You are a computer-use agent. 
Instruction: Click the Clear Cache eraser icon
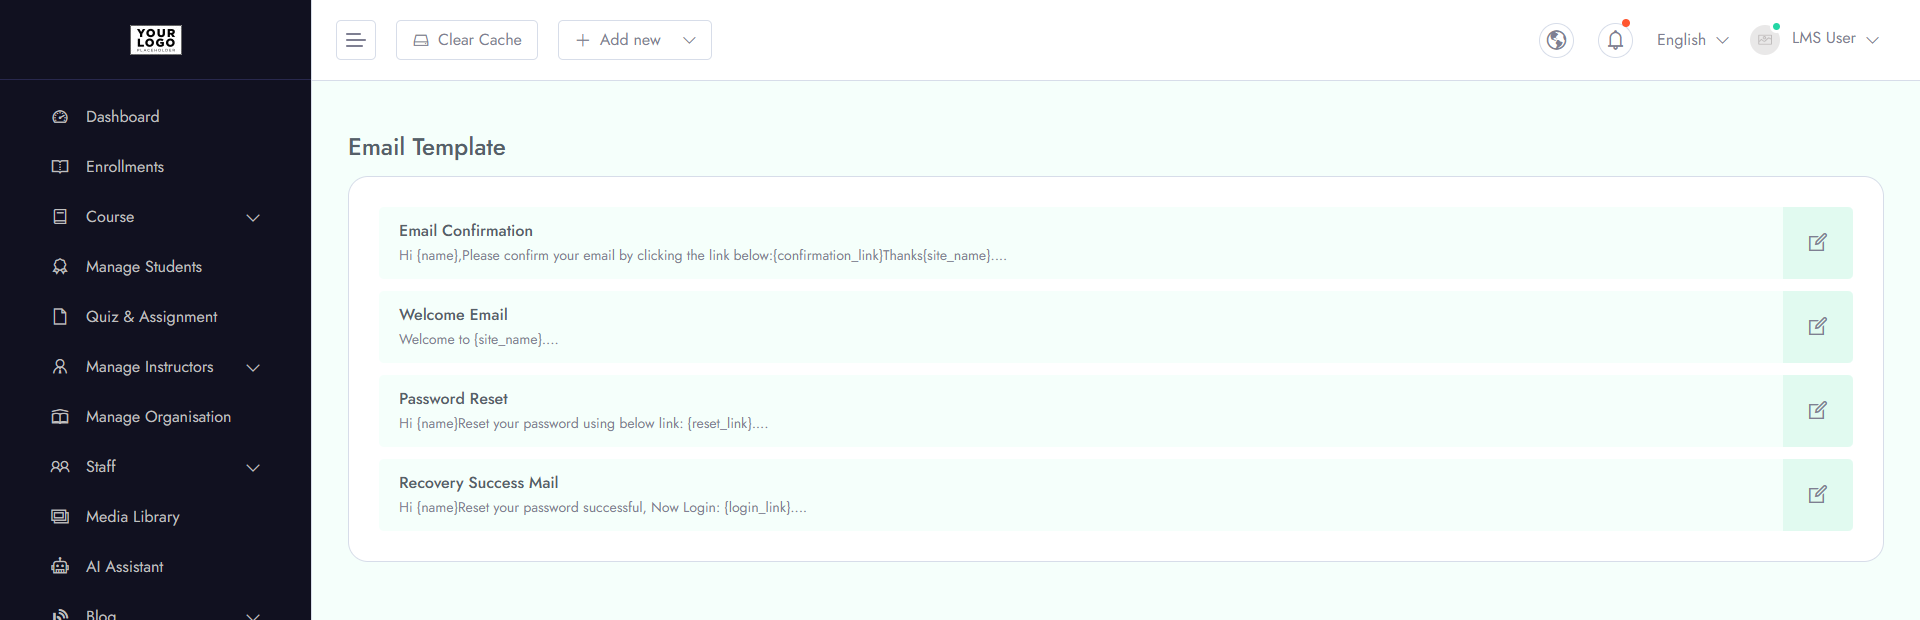[421, 40]
